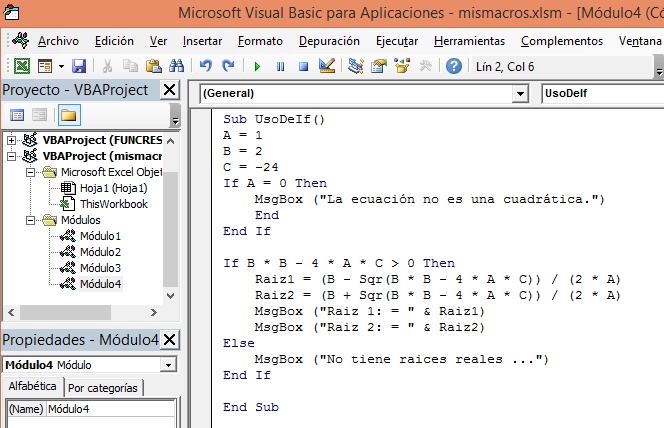Click the VBA application icon on title bar
This screenshot has height=428, width=664.
point(11,12)
